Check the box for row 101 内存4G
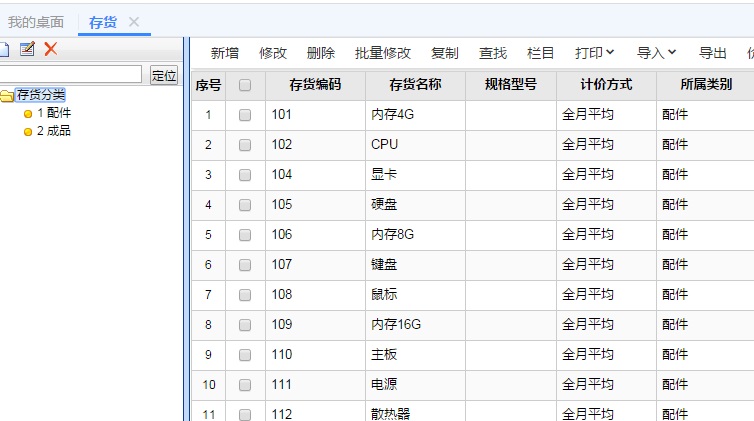 pyautogui.click(x=245, y=115)
